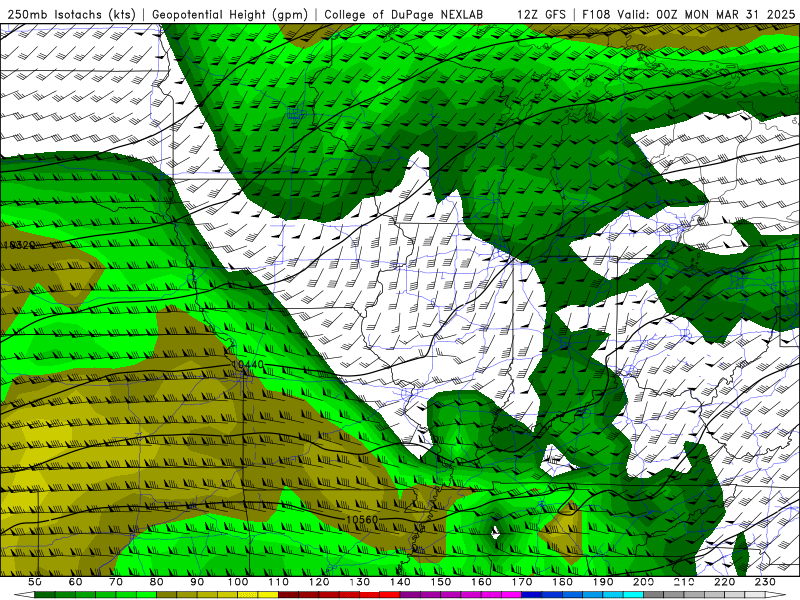Click the 140 knot scale label
800x600 pixels.
pos(400,582)
